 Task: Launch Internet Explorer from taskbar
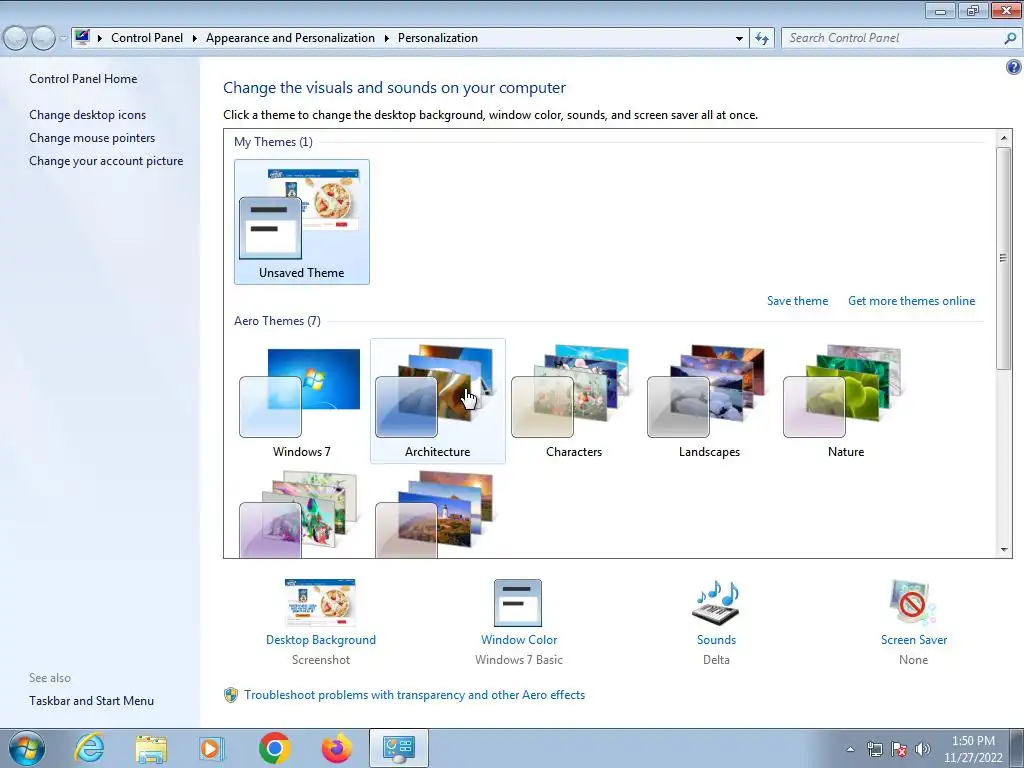(89, 748)
